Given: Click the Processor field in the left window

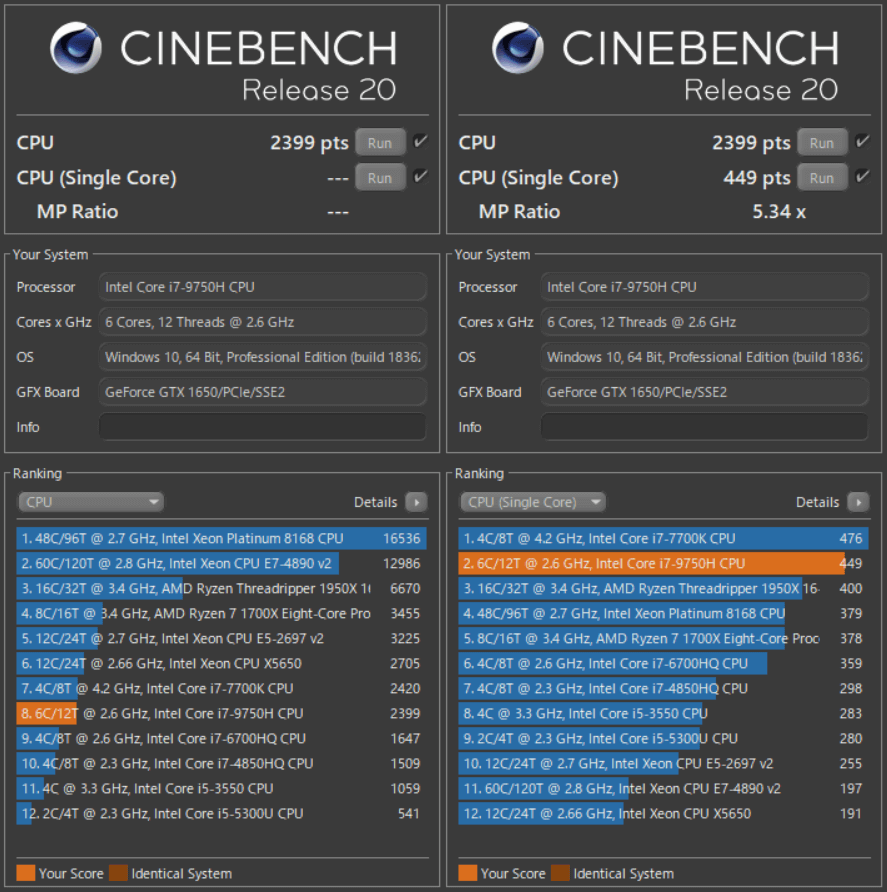Looking at the screenshot, I should 262,287.
